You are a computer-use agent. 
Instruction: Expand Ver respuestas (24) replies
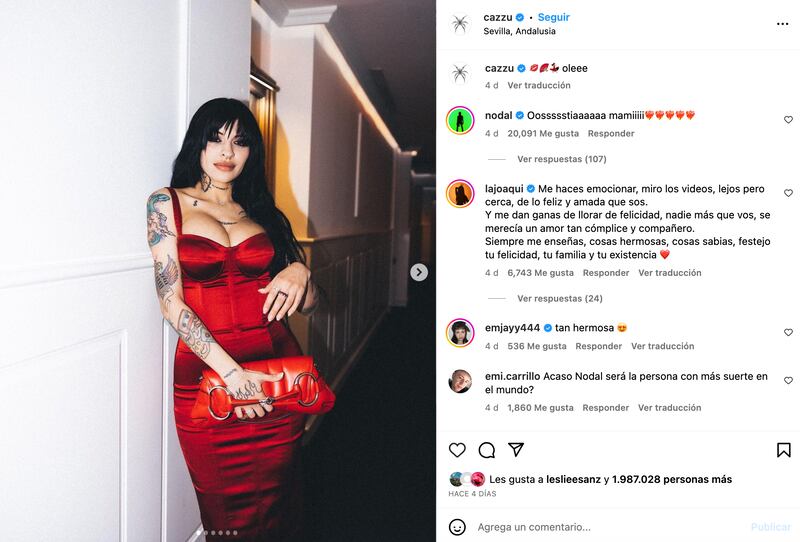point(560,299)
